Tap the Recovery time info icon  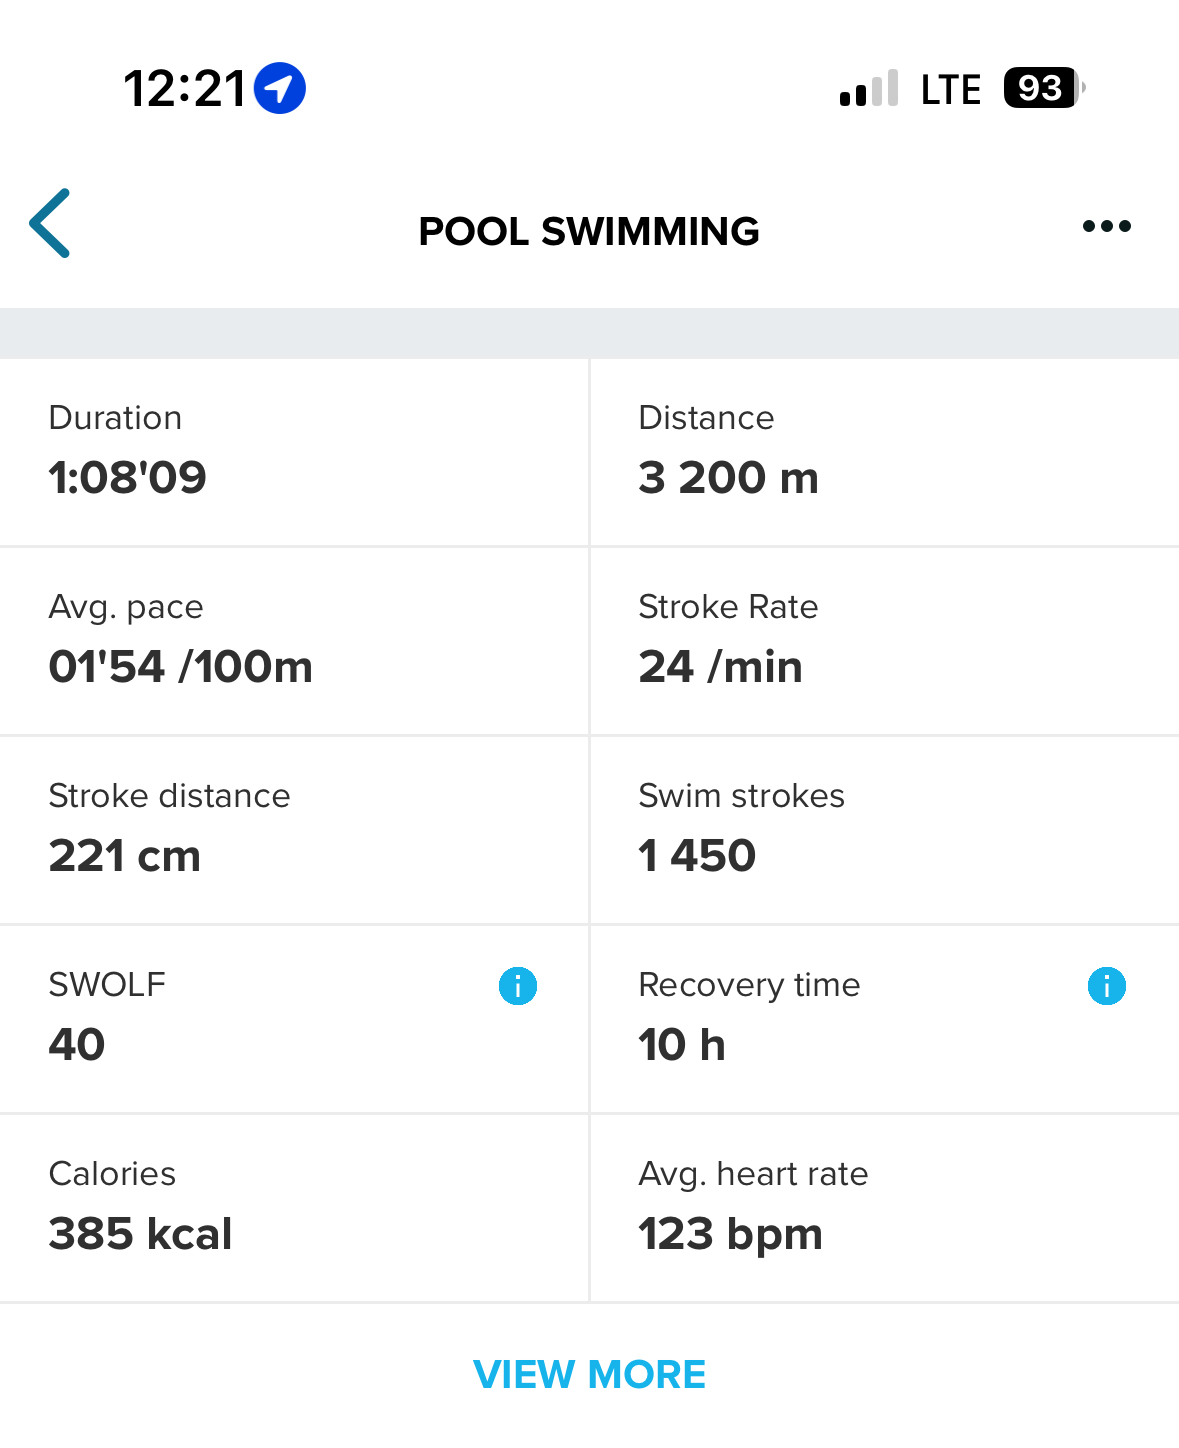(1106, 986)
